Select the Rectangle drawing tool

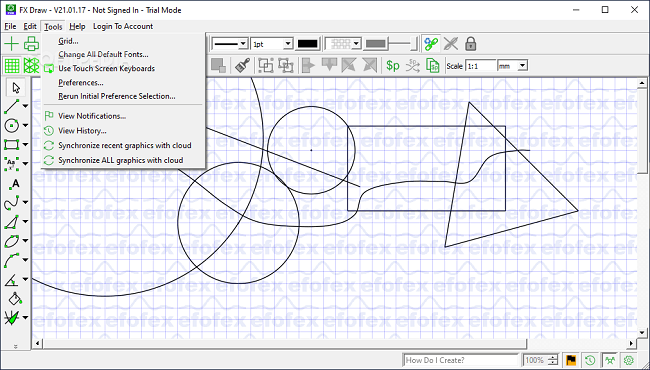pyautogui.click(x=12, y=145)
